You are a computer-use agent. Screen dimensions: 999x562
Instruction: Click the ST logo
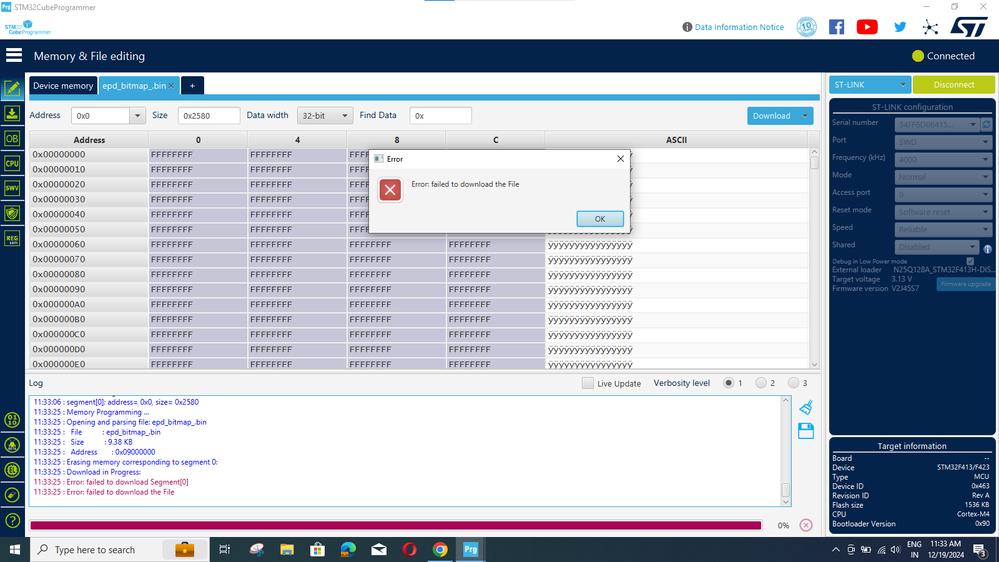click(968, 27)
